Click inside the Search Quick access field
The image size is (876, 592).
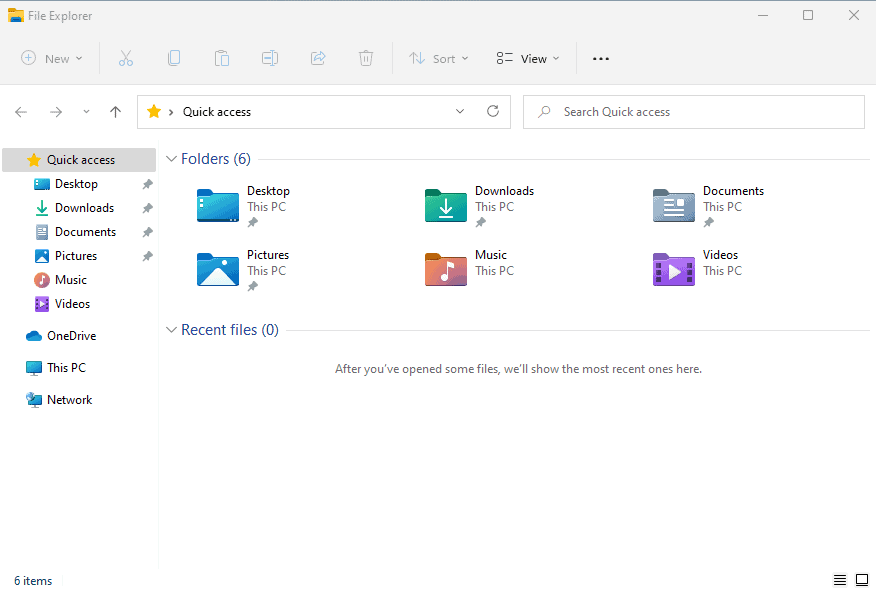click(694, 111)
